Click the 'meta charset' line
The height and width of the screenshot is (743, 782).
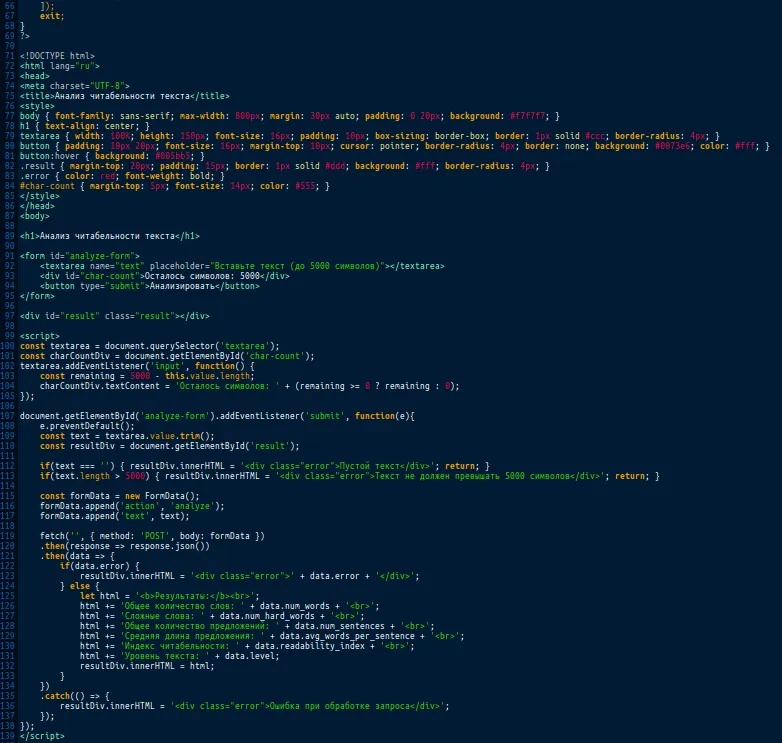tap(75, 86)
